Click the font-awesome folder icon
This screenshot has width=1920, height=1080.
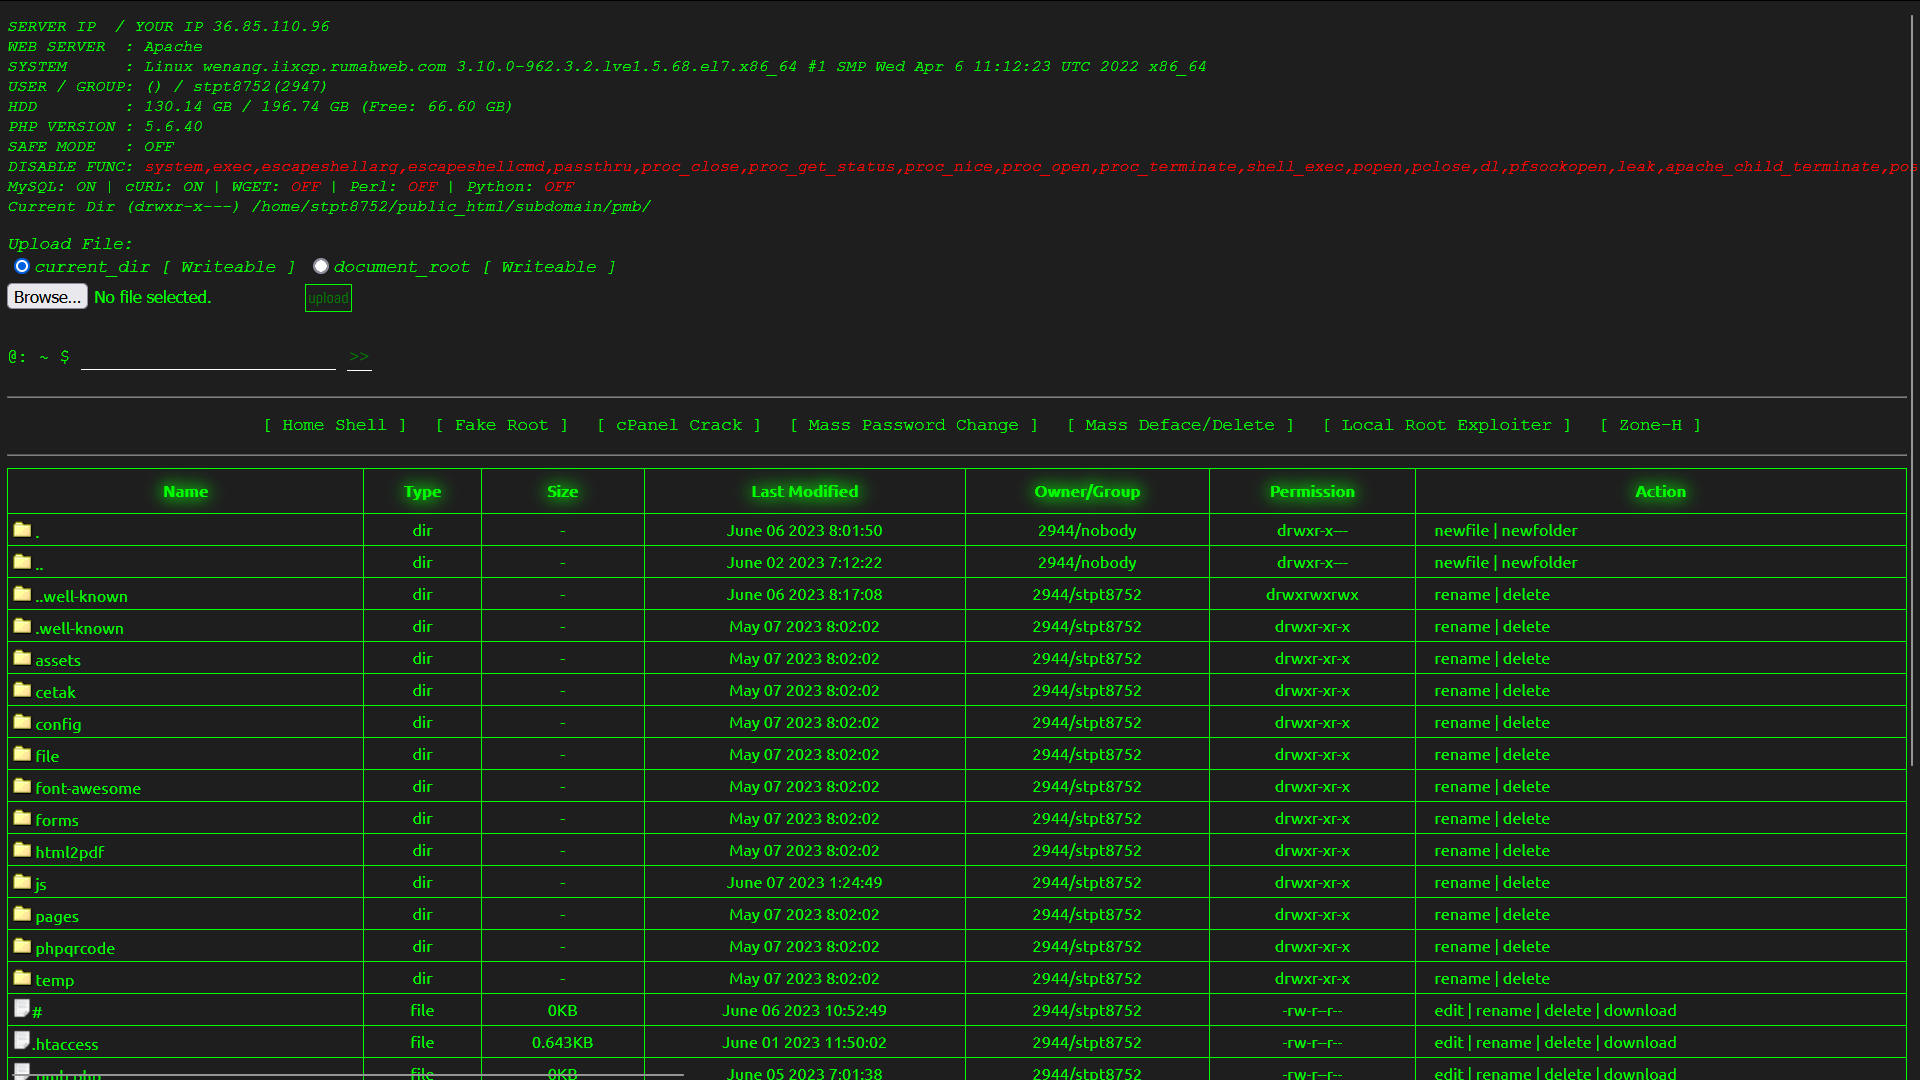tap(22, 786)
